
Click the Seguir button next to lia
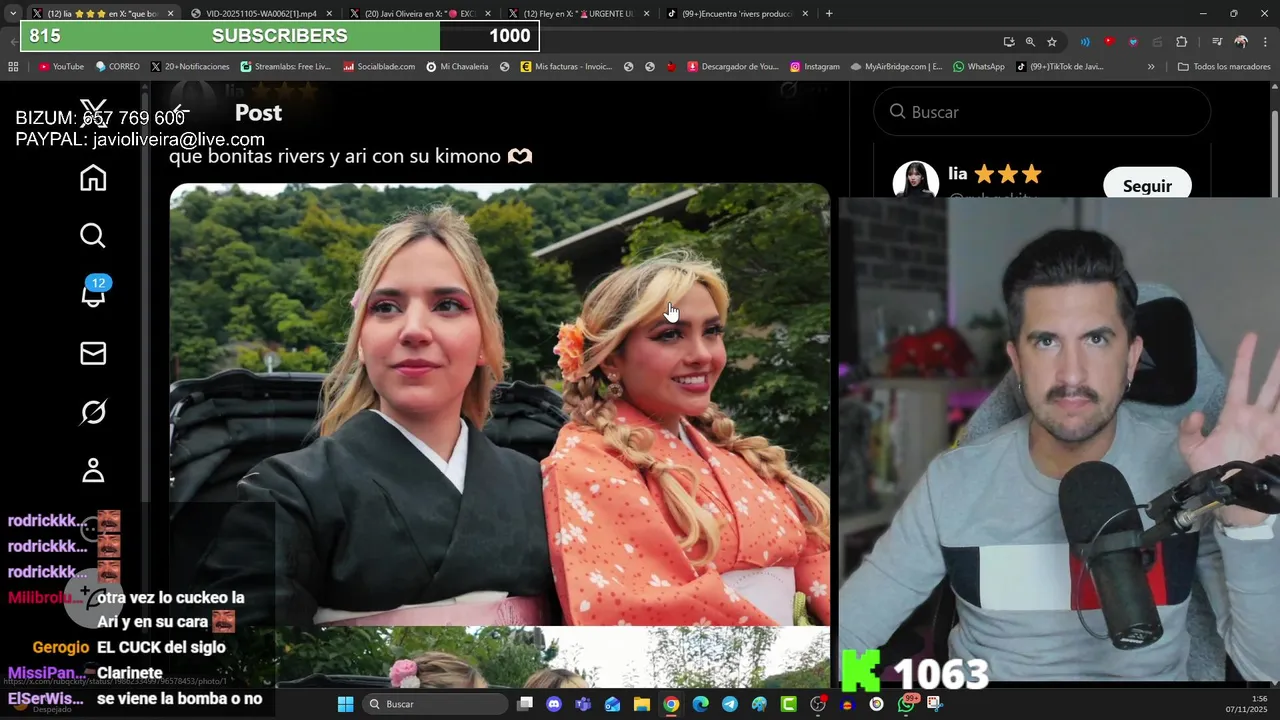click(1147, 186)
